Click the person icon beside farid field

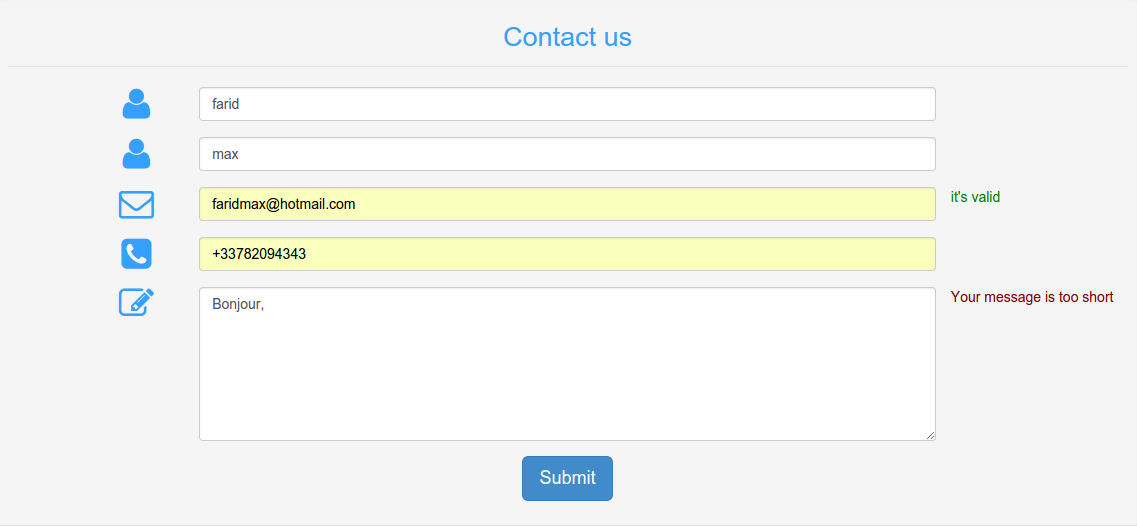point(136,104)
